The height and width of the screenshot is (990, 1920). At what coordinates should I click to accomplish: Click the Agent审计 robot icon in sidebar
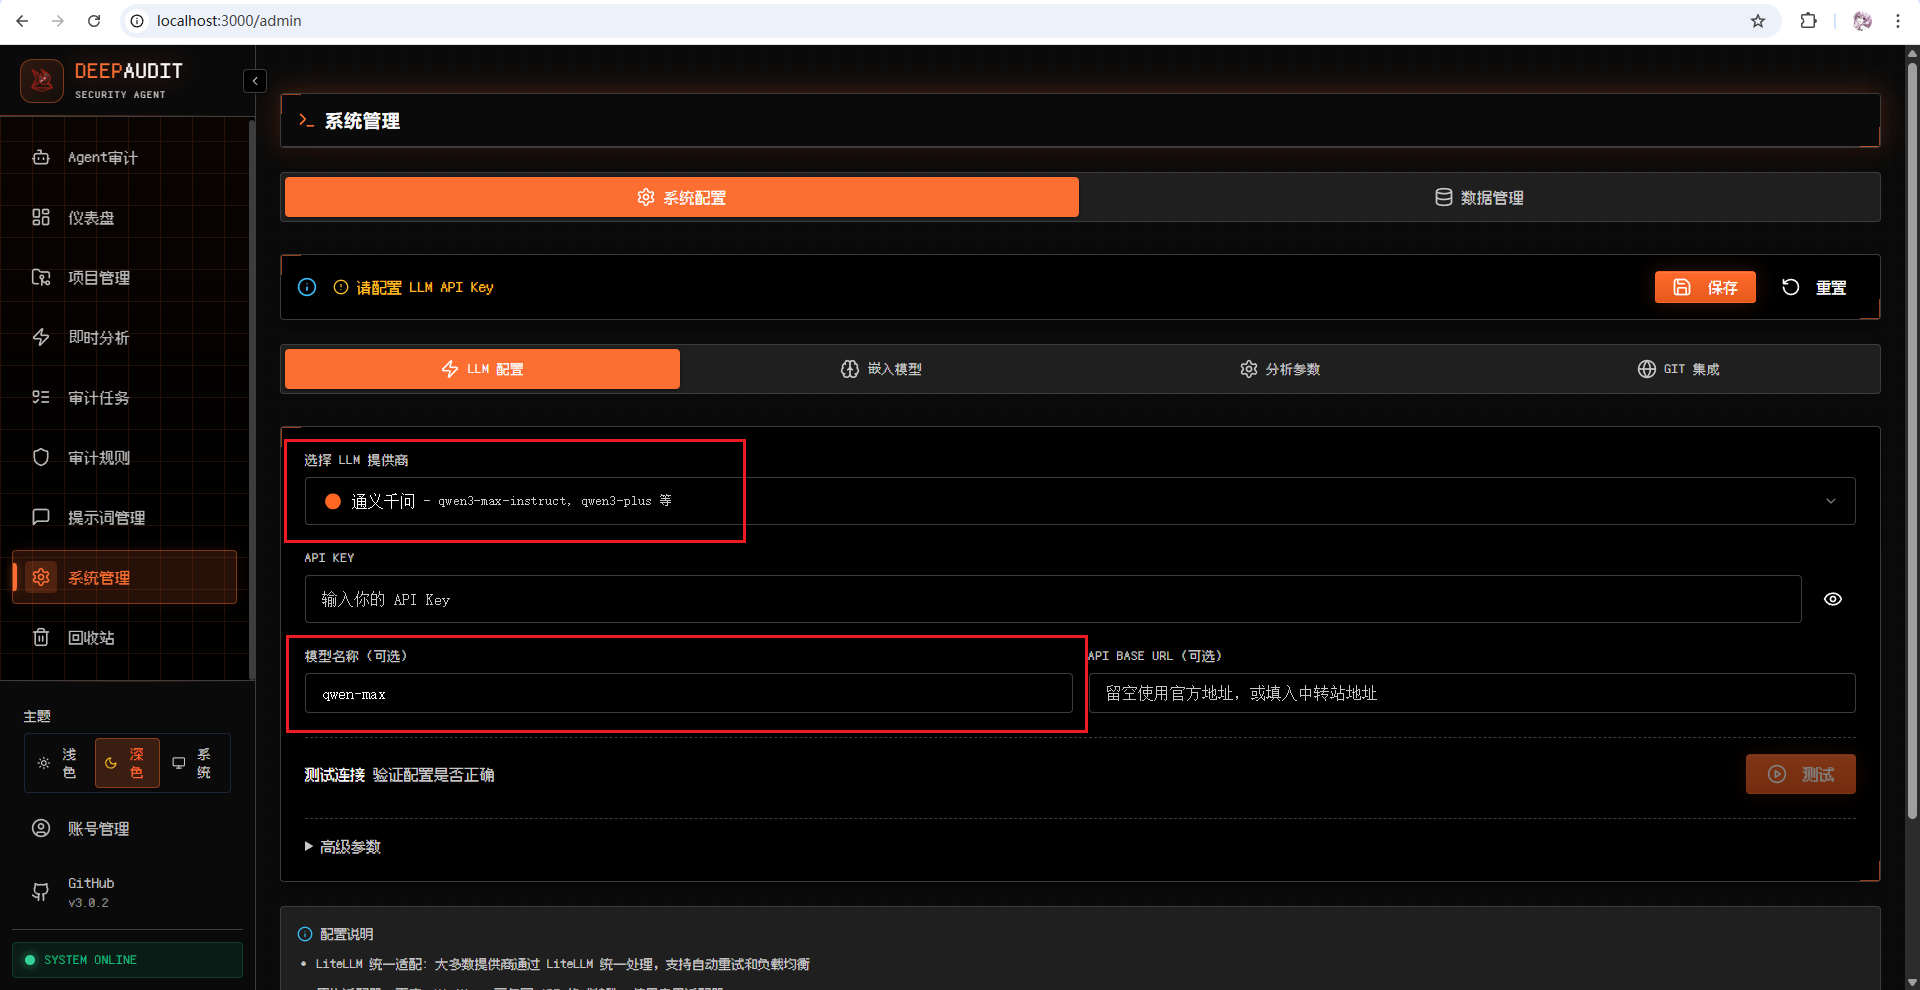click(41, 158)
